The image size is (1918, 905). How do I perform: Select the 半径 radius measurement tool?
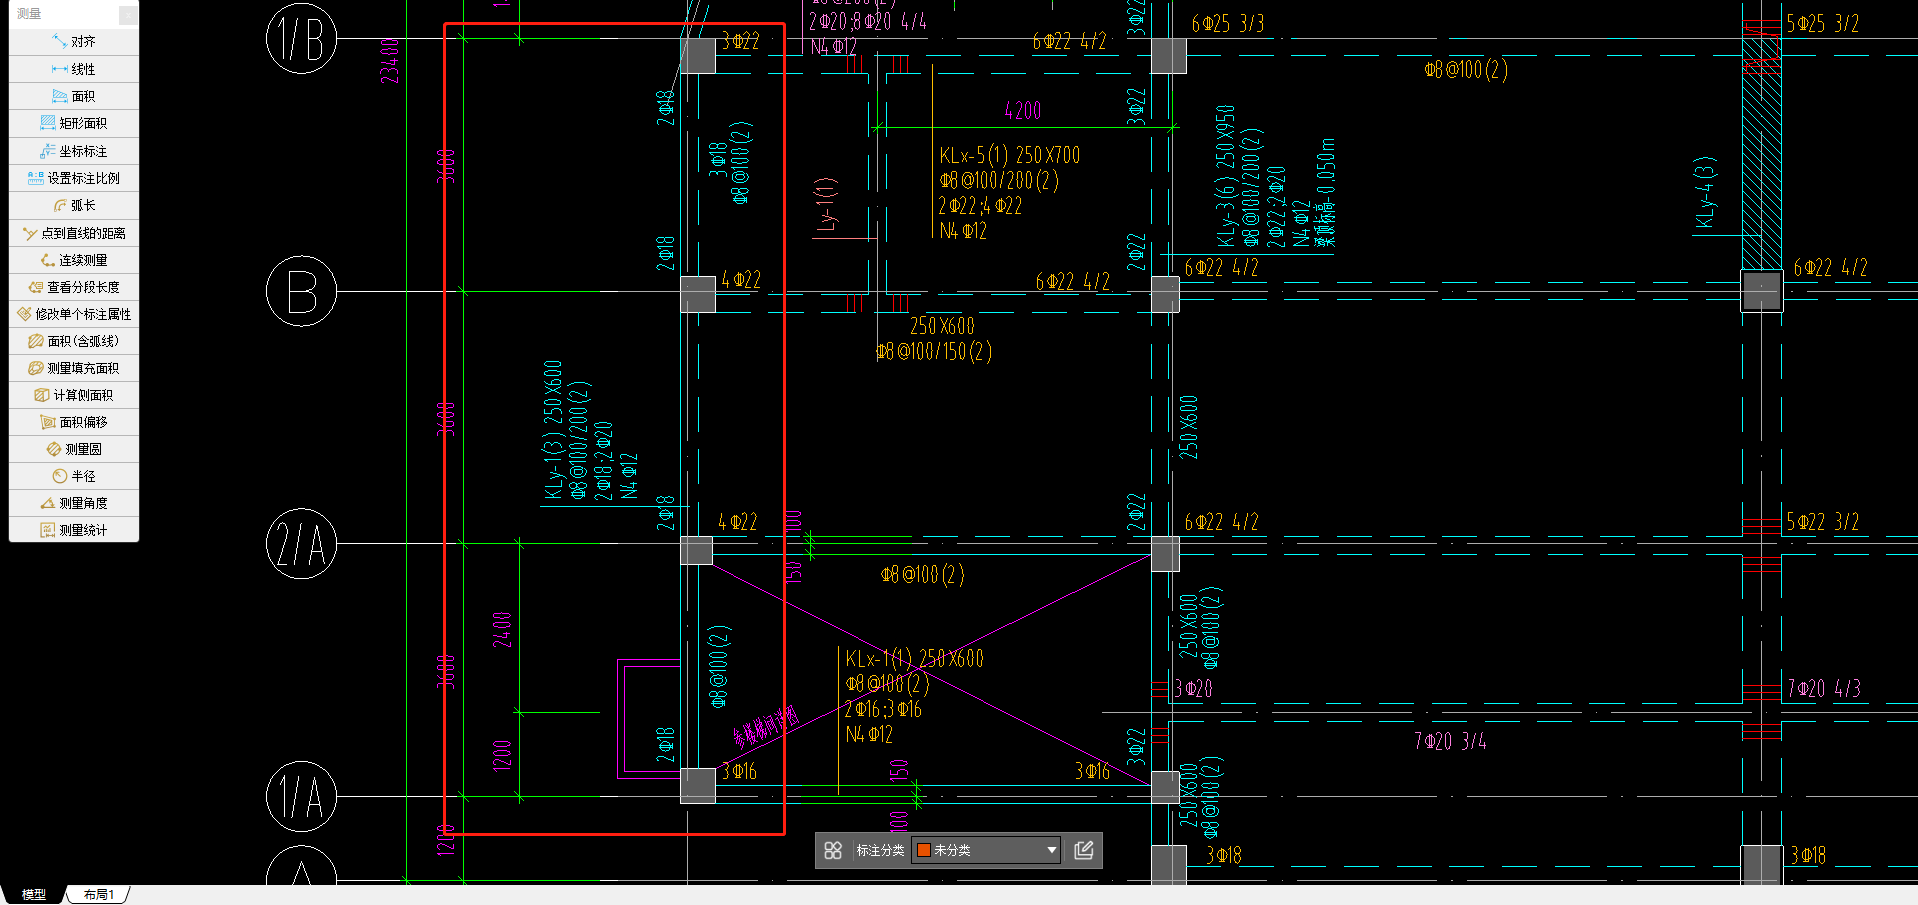74,476
